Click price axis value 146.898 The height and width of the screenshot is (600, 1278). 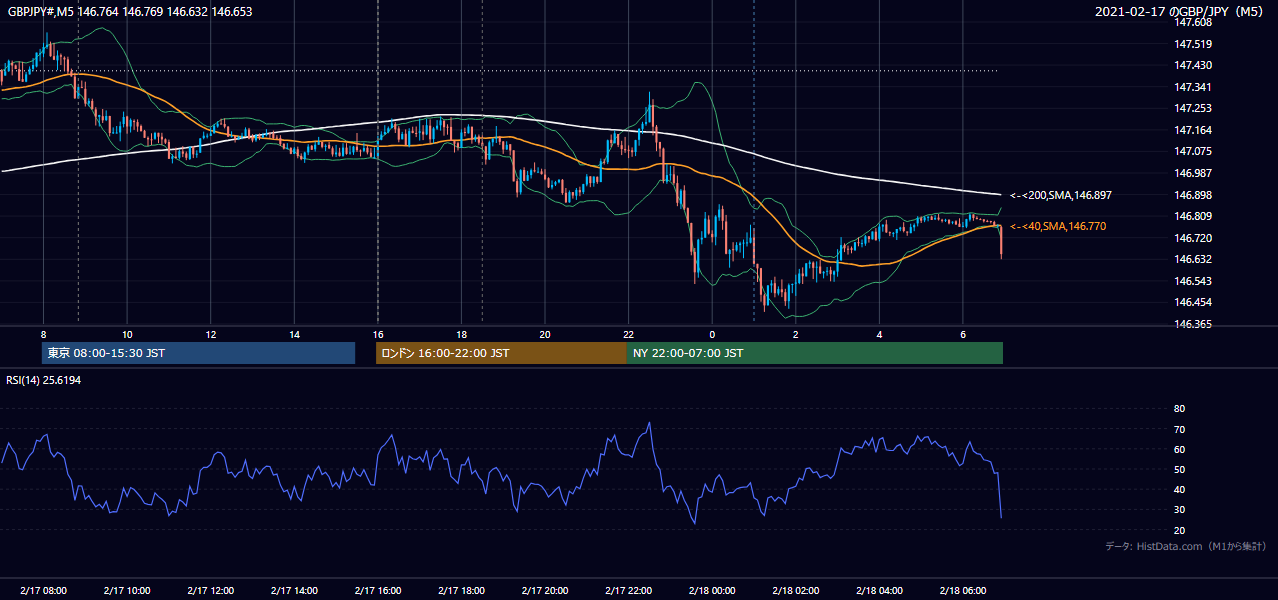[1193, 195]
